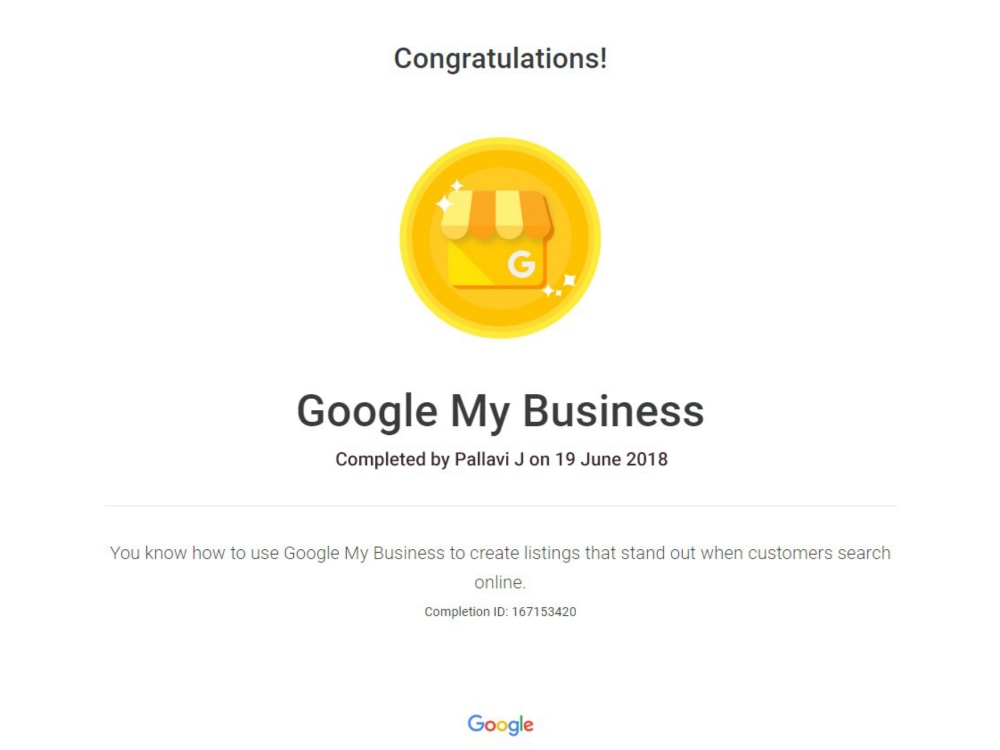The width and height of the screenshot is (1000, 750).
Task: Click the 'Completed by' text
Action: (392, 460)
